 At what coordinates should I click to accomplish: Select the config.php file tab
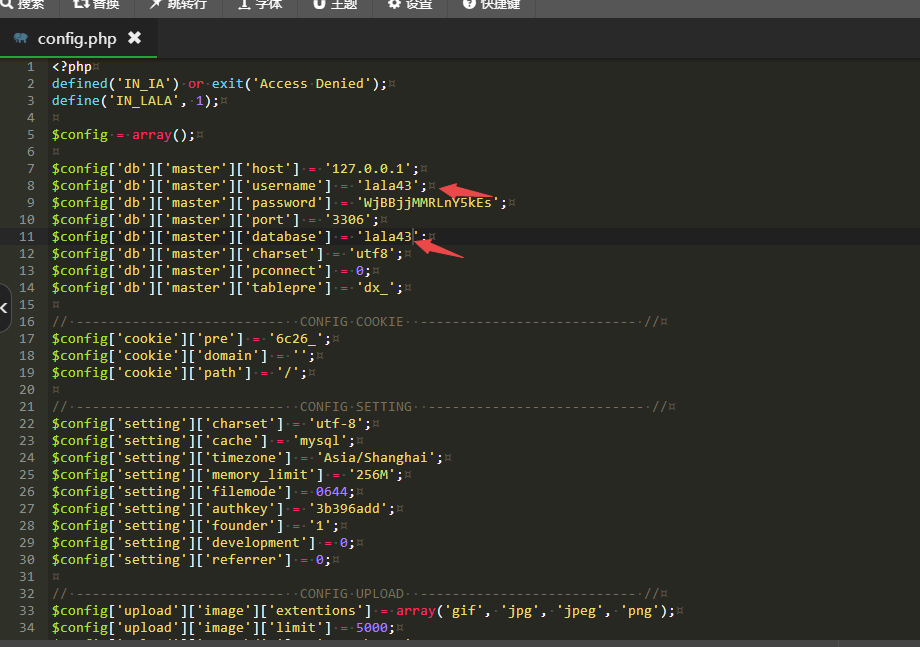click(77, 39)
